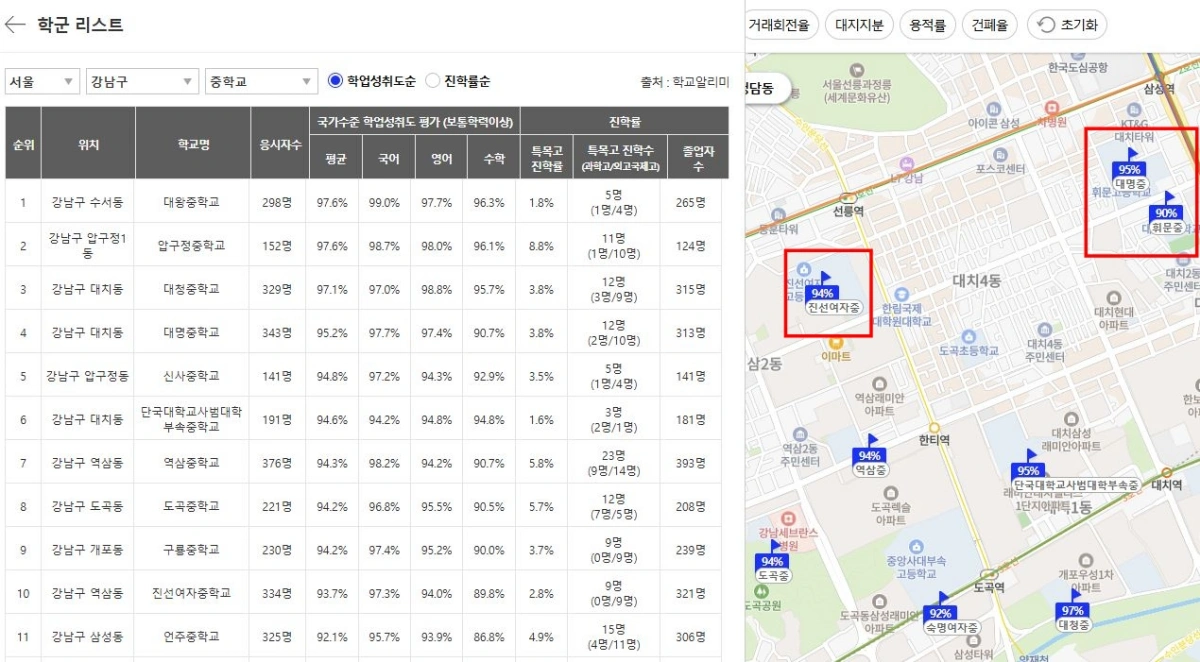Select the 진선여자중학교 row name
Viewport: 1200px width, 662px height.
(x=191, y=593)
